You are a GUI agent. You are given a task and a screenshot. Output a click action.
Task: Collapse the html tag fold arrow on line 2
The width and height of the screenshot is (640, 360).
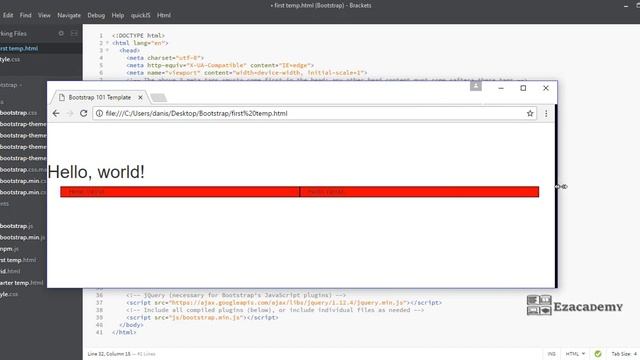[x=108, y=43]
